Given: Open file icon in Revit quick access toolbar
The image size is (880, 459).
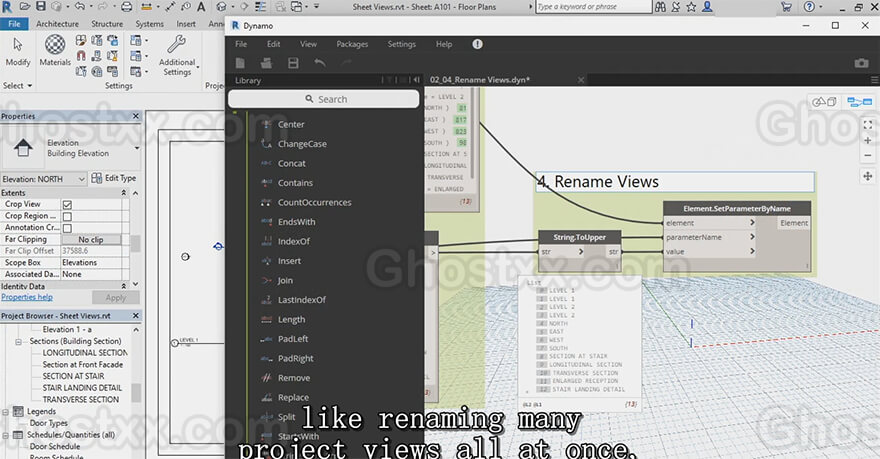Looking at the screenshot, I should (x=25, y=6).
